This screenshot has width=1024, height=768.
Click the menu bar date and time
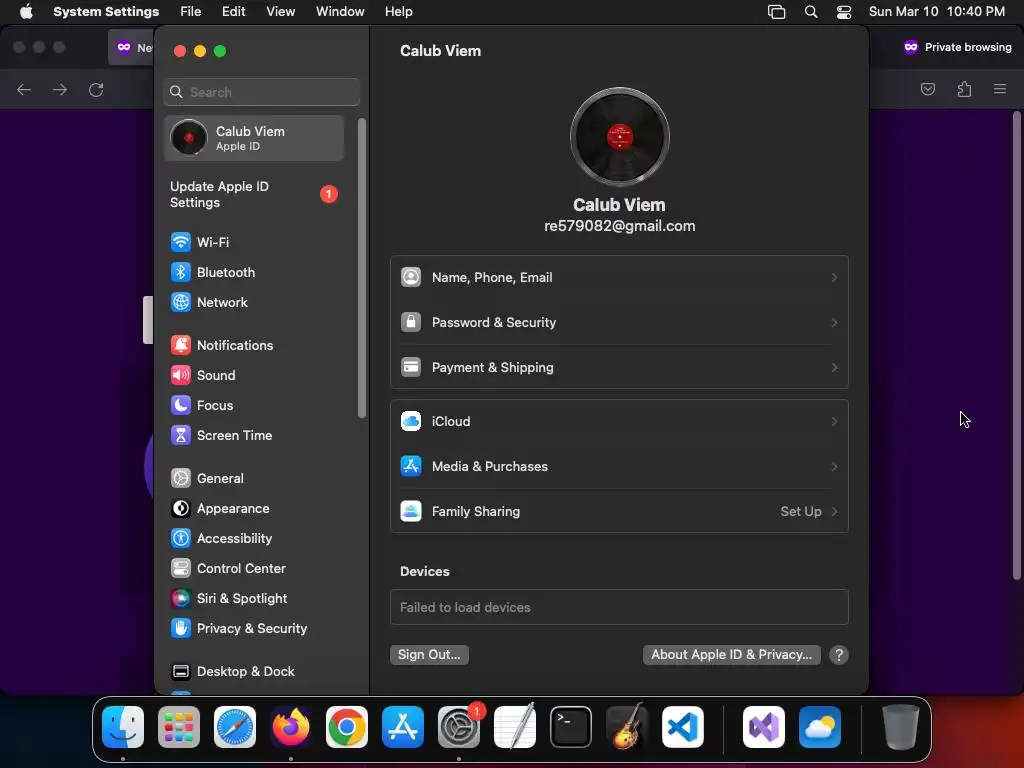coord(936,12)
